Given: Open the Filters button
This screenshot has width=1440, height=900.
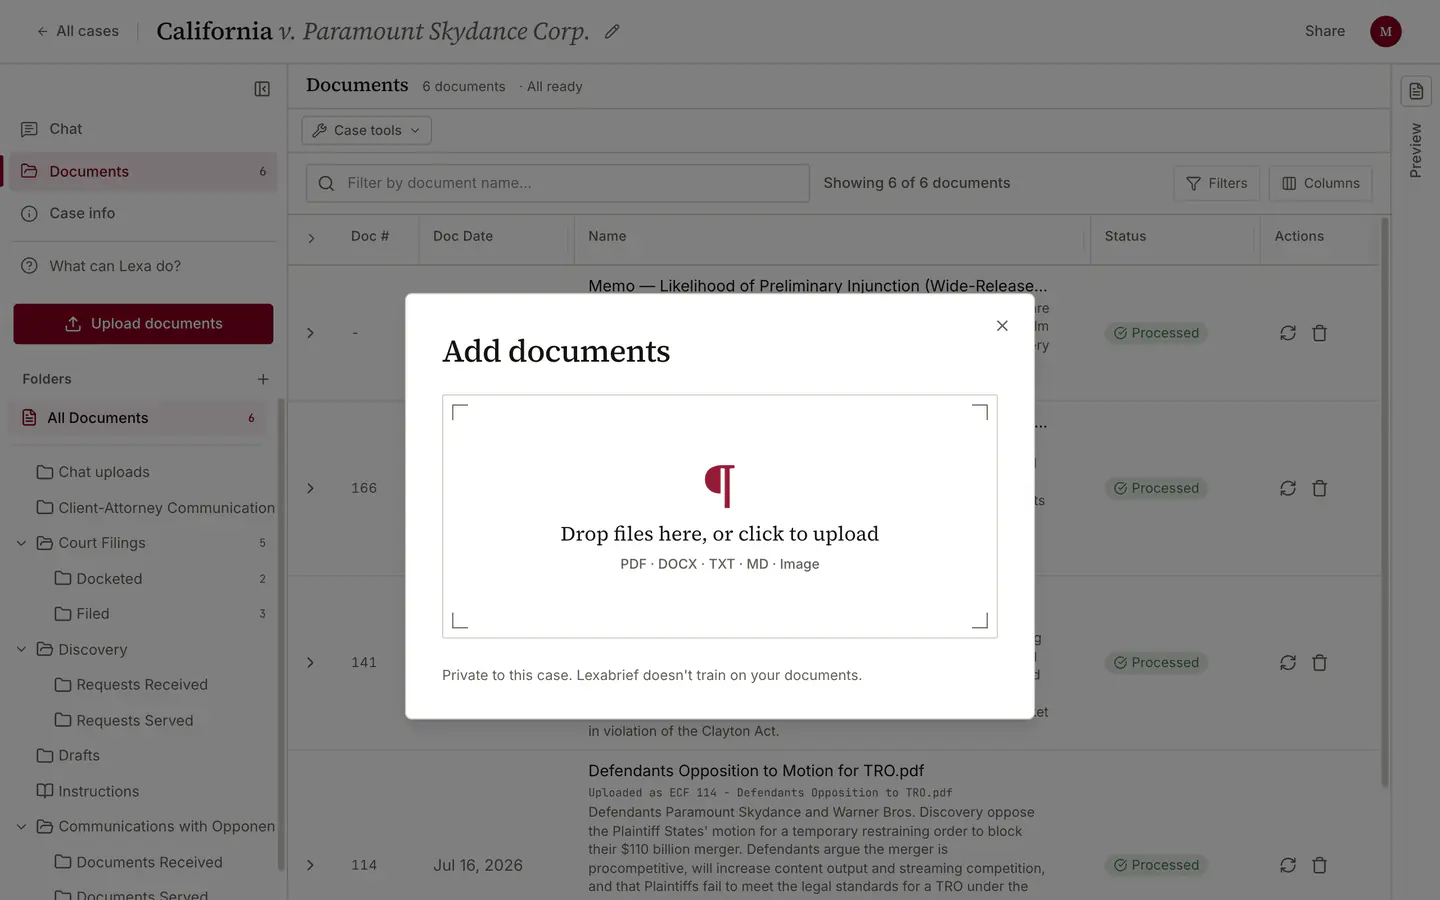Looking at the screenshot, I should [1217, 183].
